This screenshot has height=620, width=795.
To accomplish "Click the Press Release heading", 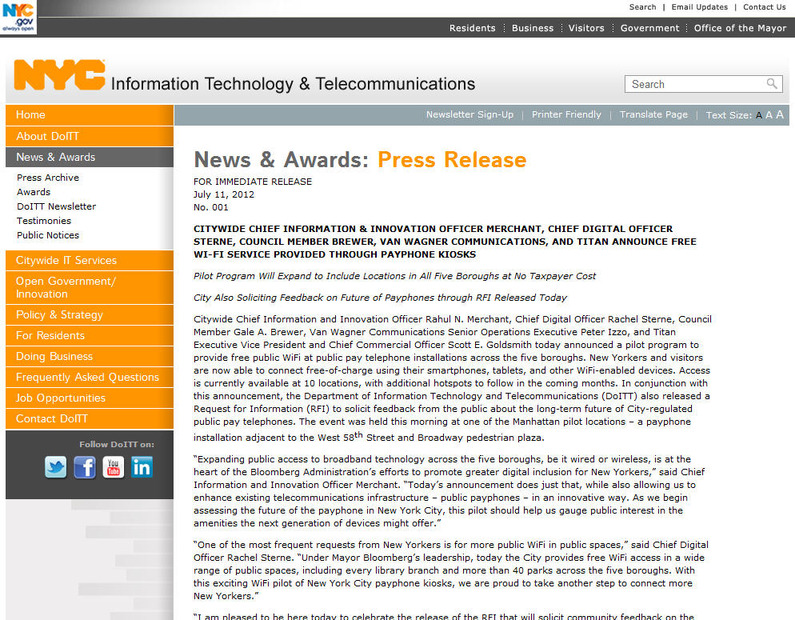I will pos(452,160).
